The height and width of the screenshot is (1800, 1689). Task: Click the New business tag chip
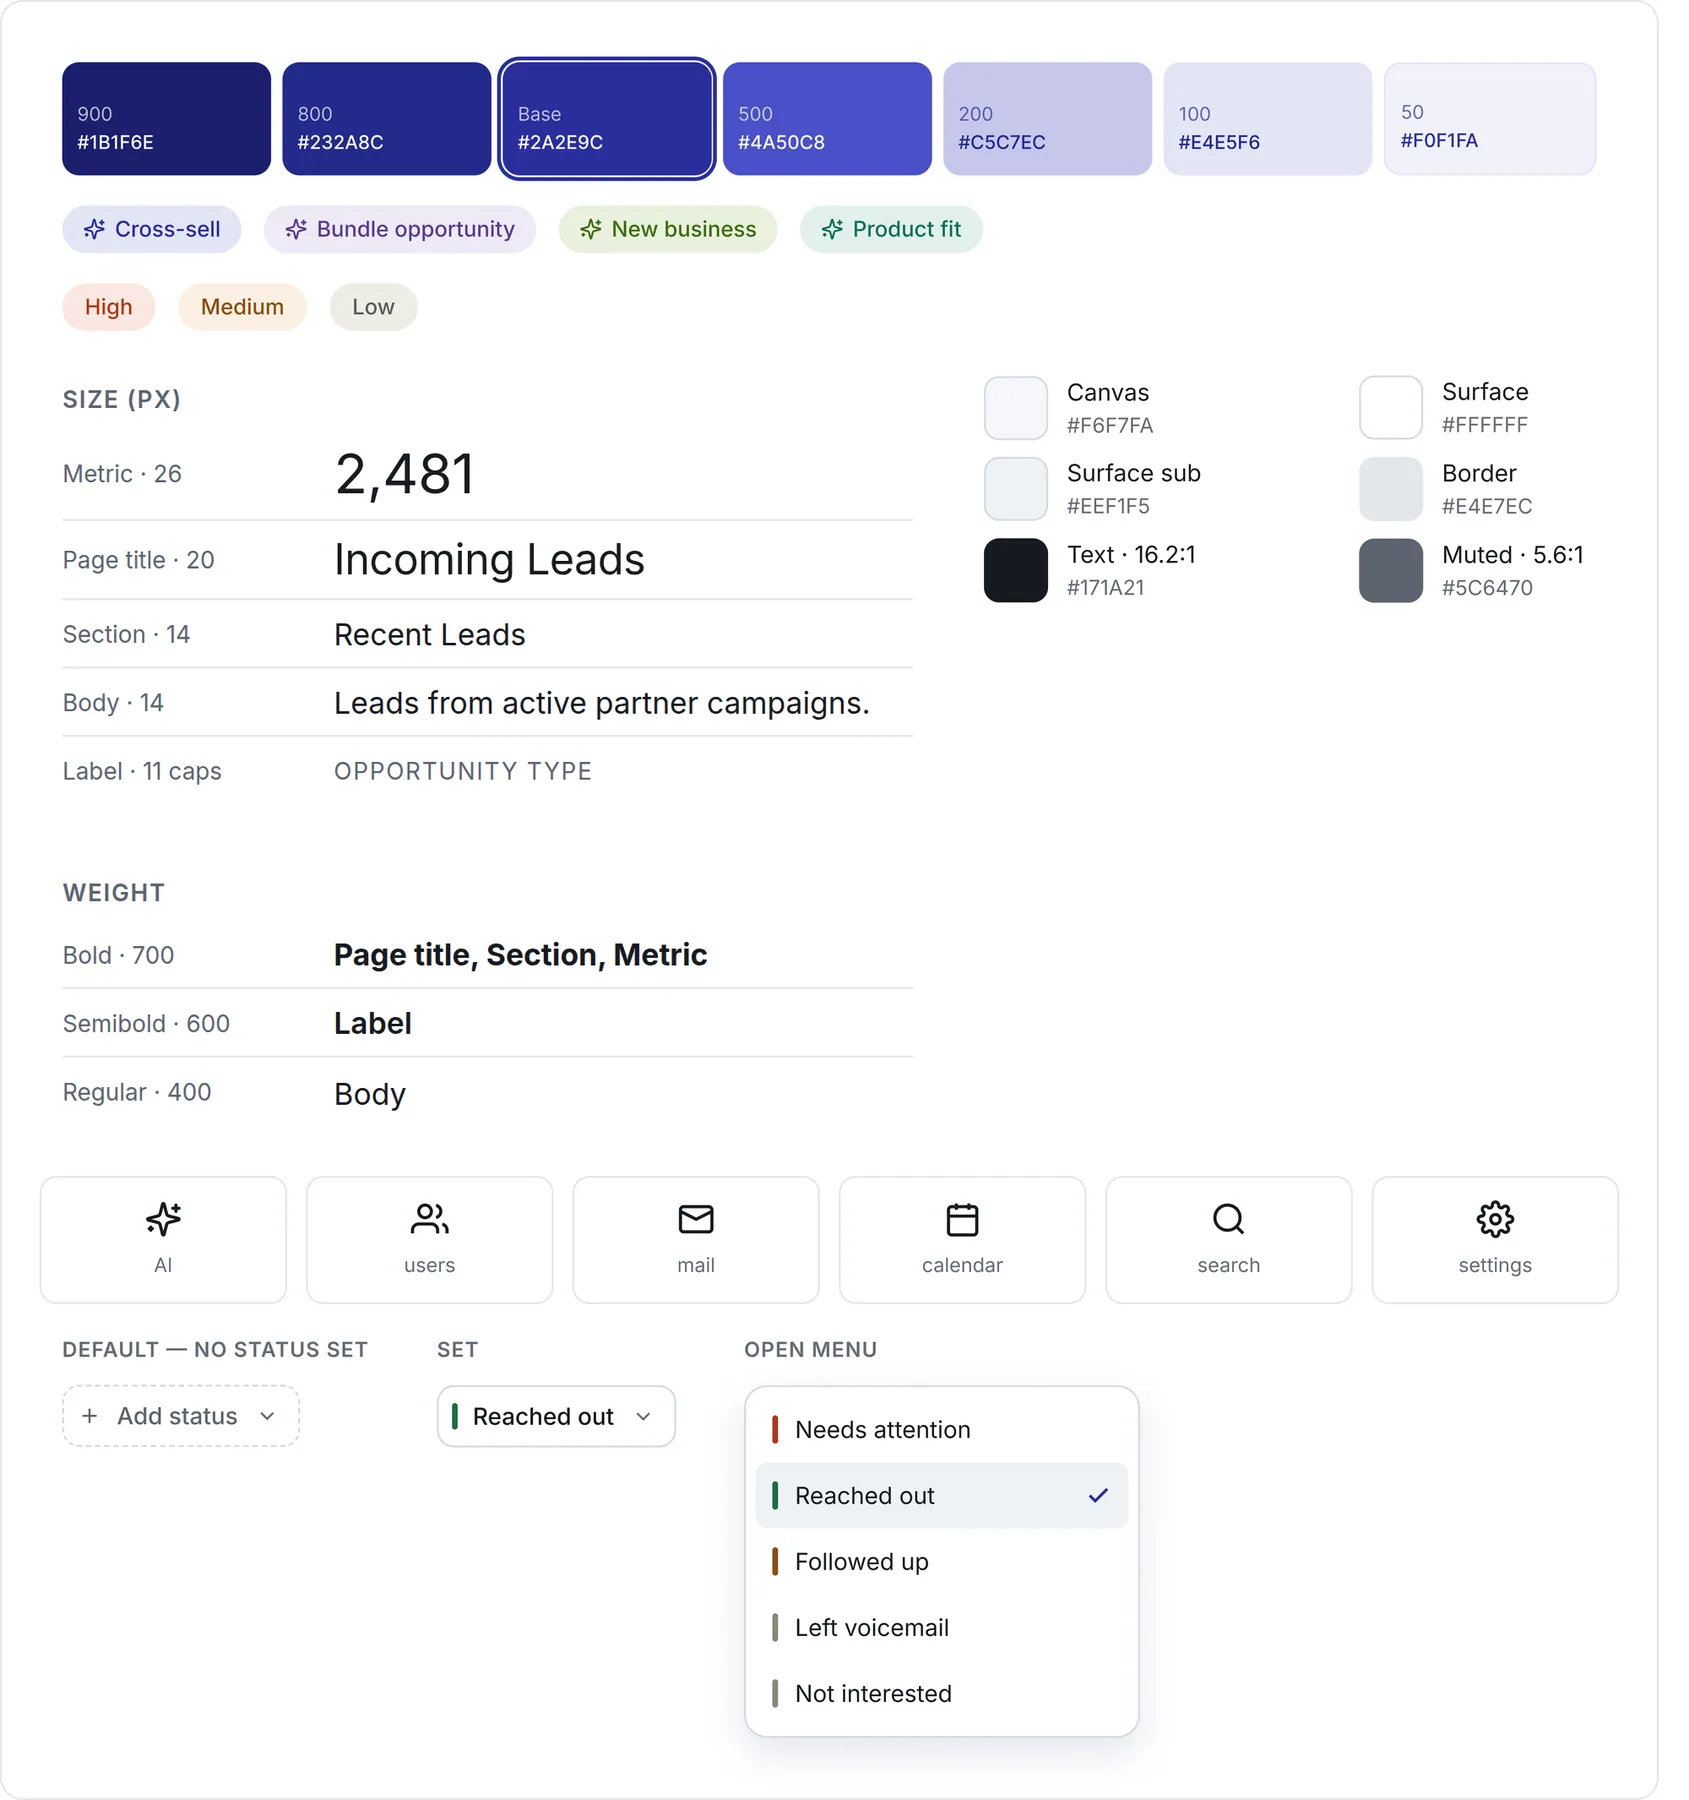click(668, 229)
